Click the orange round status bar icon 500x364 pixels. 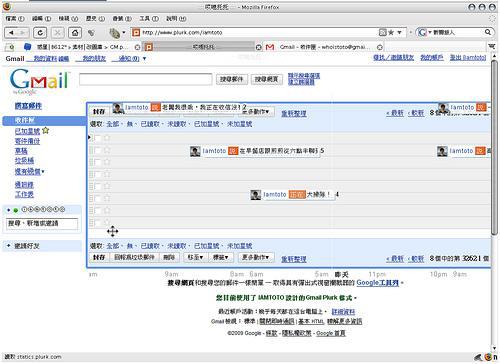point(488,357)
